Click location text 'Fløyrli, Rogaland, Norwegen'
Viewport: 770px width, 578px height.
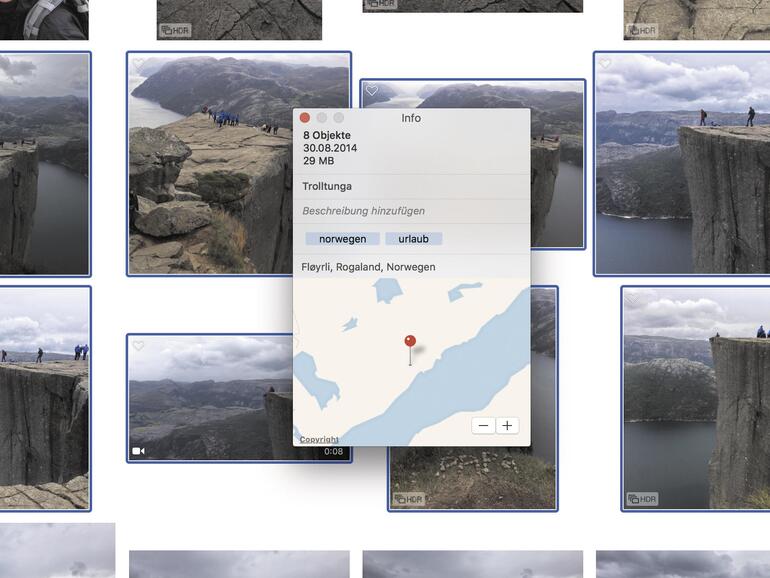click(368, 267)
